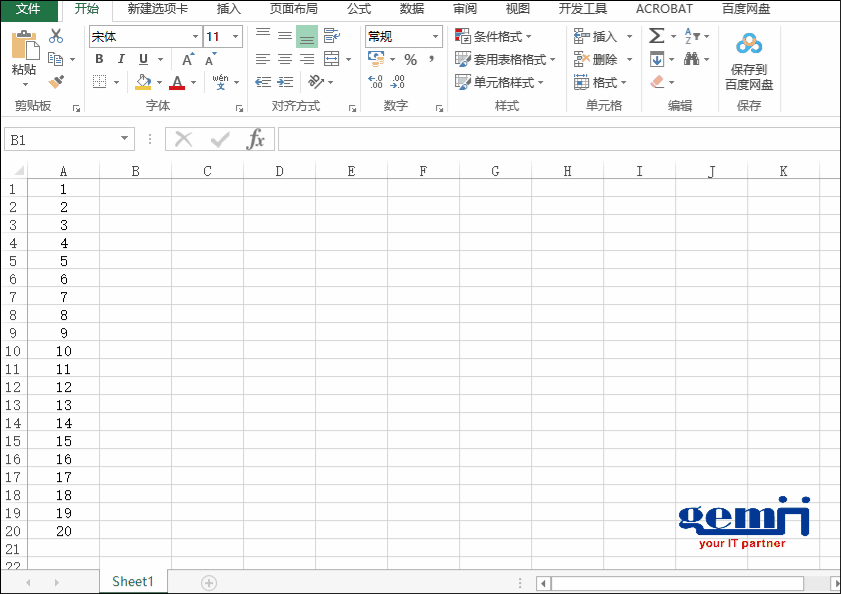Click the Name Box showing B1

[60, 140]
